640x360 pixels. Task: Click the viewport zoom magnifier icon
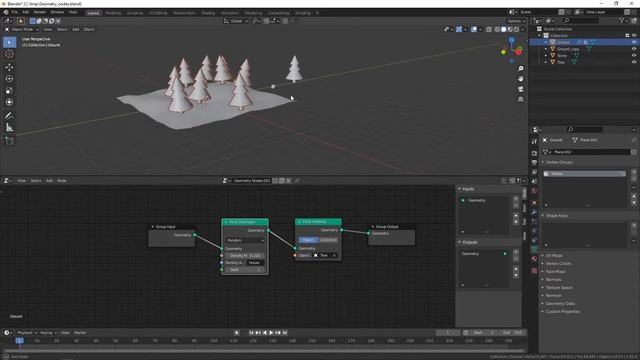pyautogui.click(x=520, y=69)
